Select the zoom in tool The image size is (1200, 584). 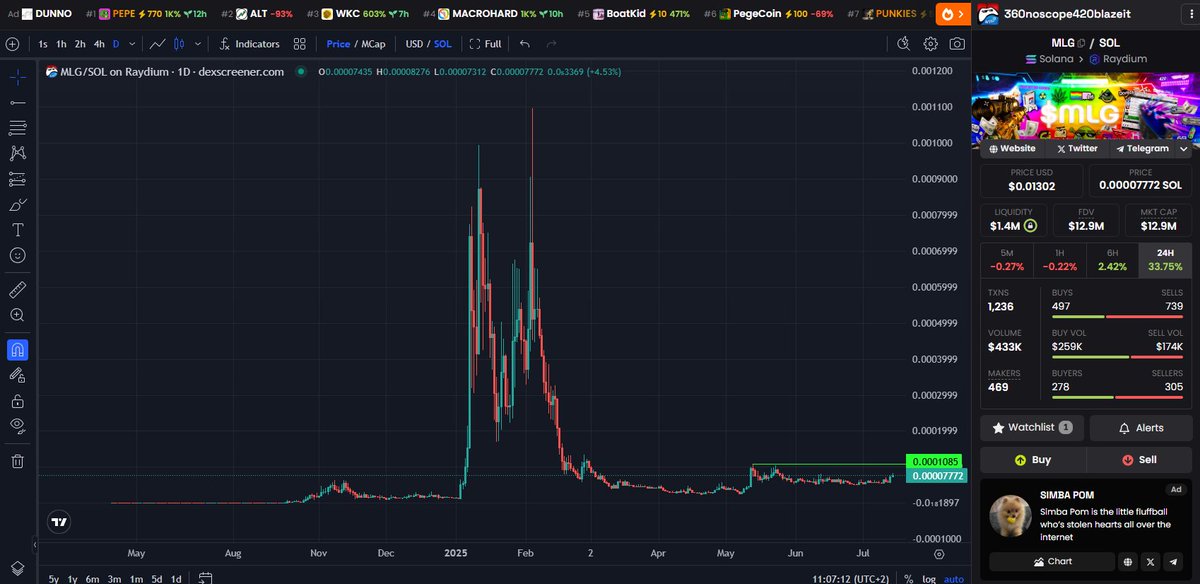tap(17, 315)
